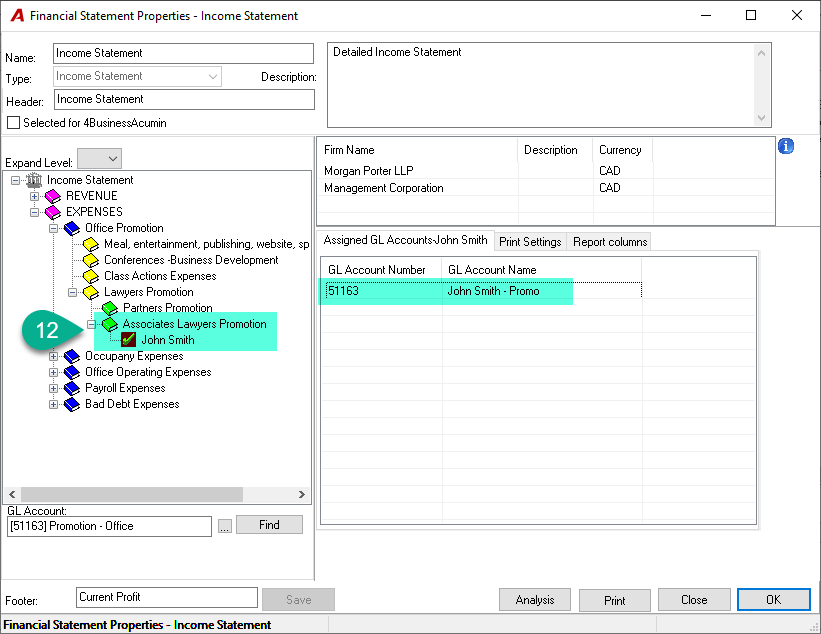Expand the Occupany Expenses node
The height and width of the screenshot is (634, 821).
coord(53,357)
